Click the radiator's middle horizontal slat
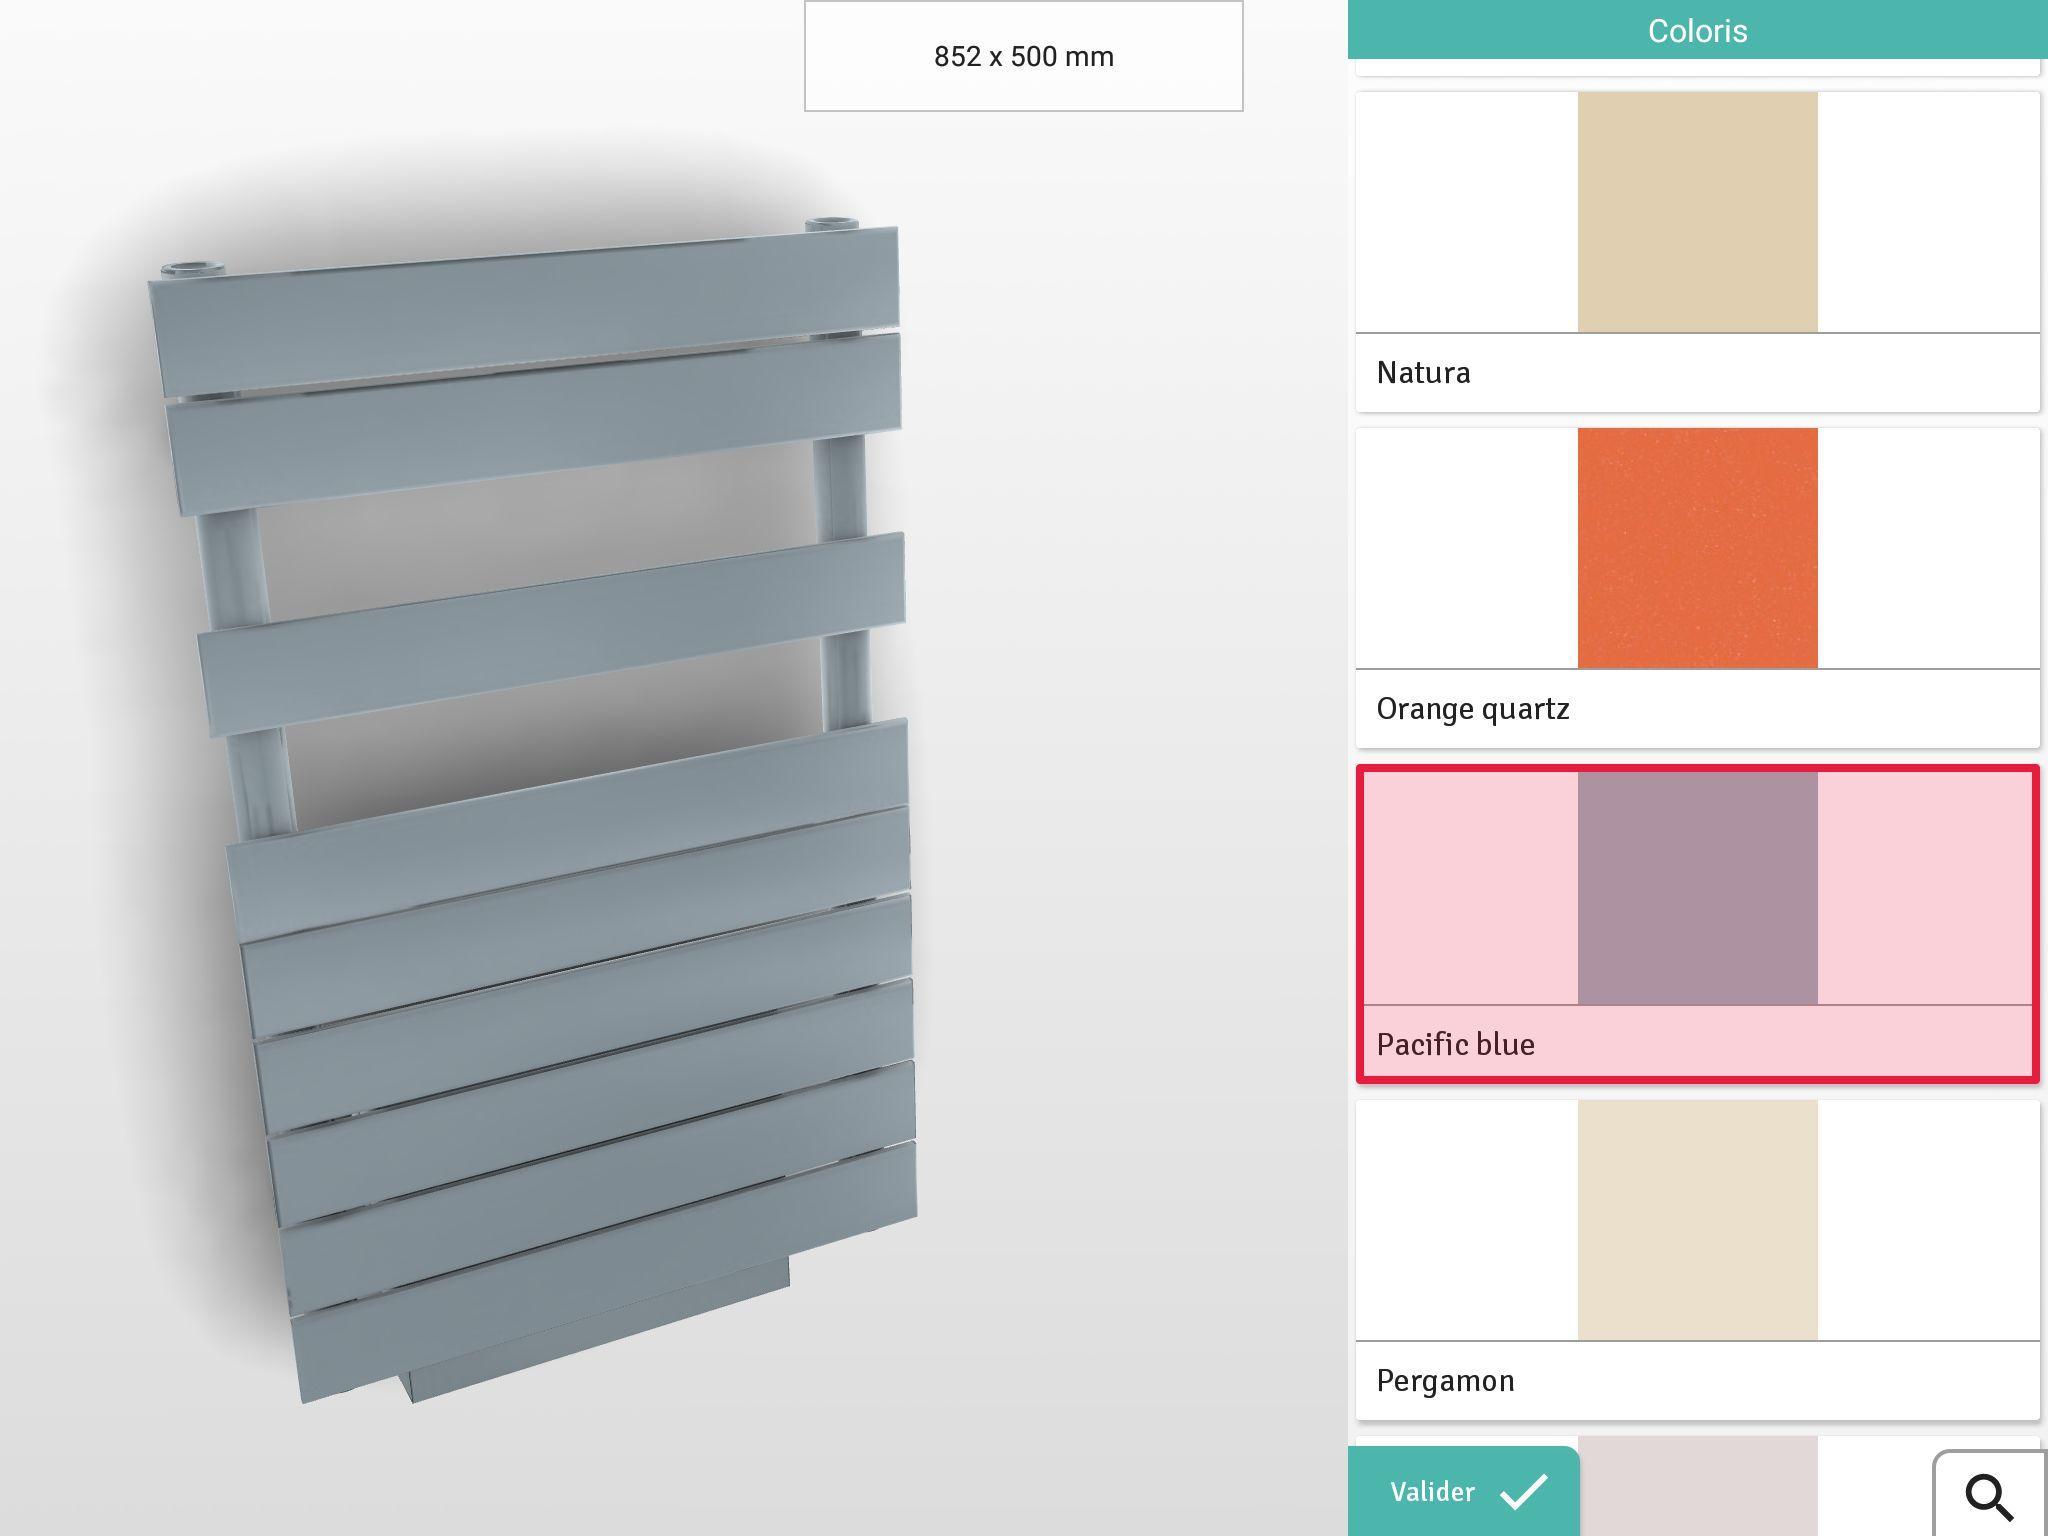 pos(552,632)
